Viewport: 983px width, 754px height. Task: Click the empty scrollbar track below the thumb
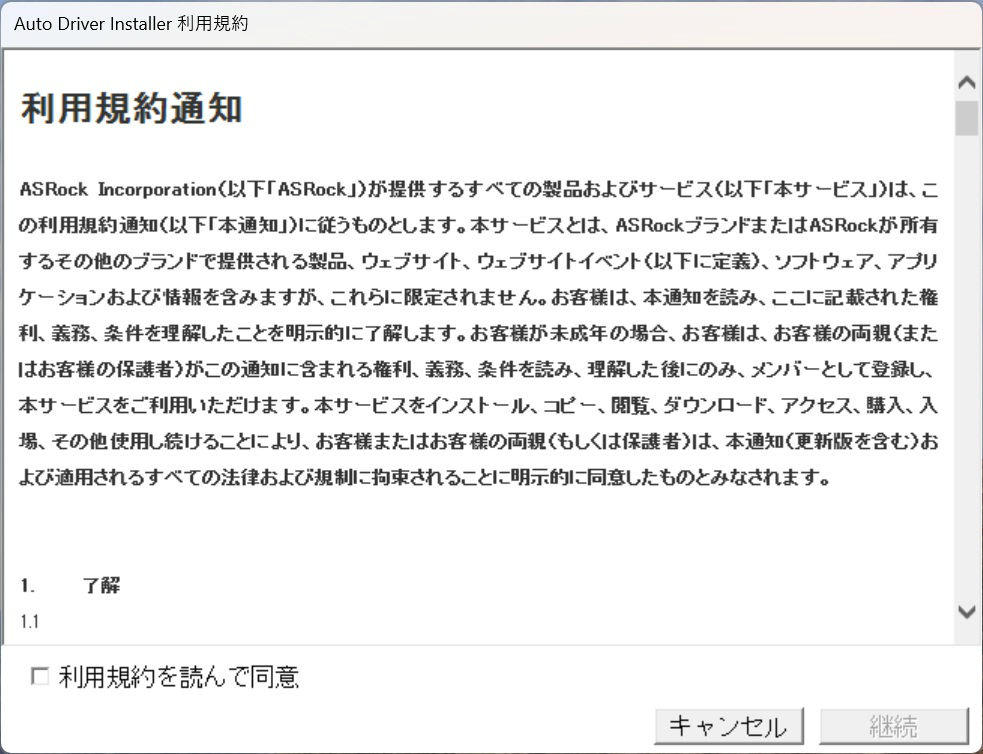point(967,367)
